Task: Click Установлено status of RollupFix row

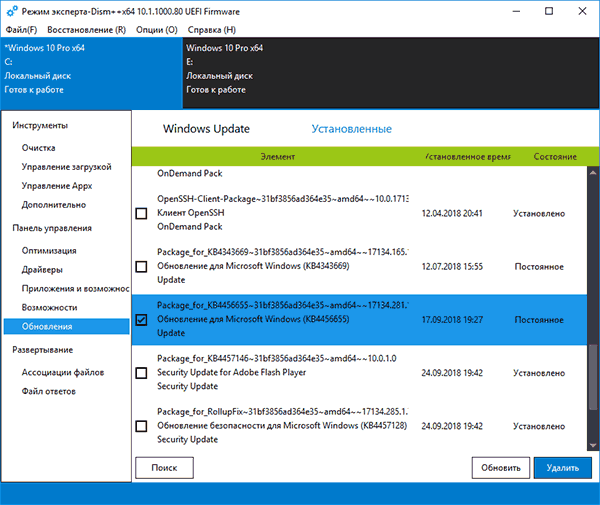Action: [539, 426]
